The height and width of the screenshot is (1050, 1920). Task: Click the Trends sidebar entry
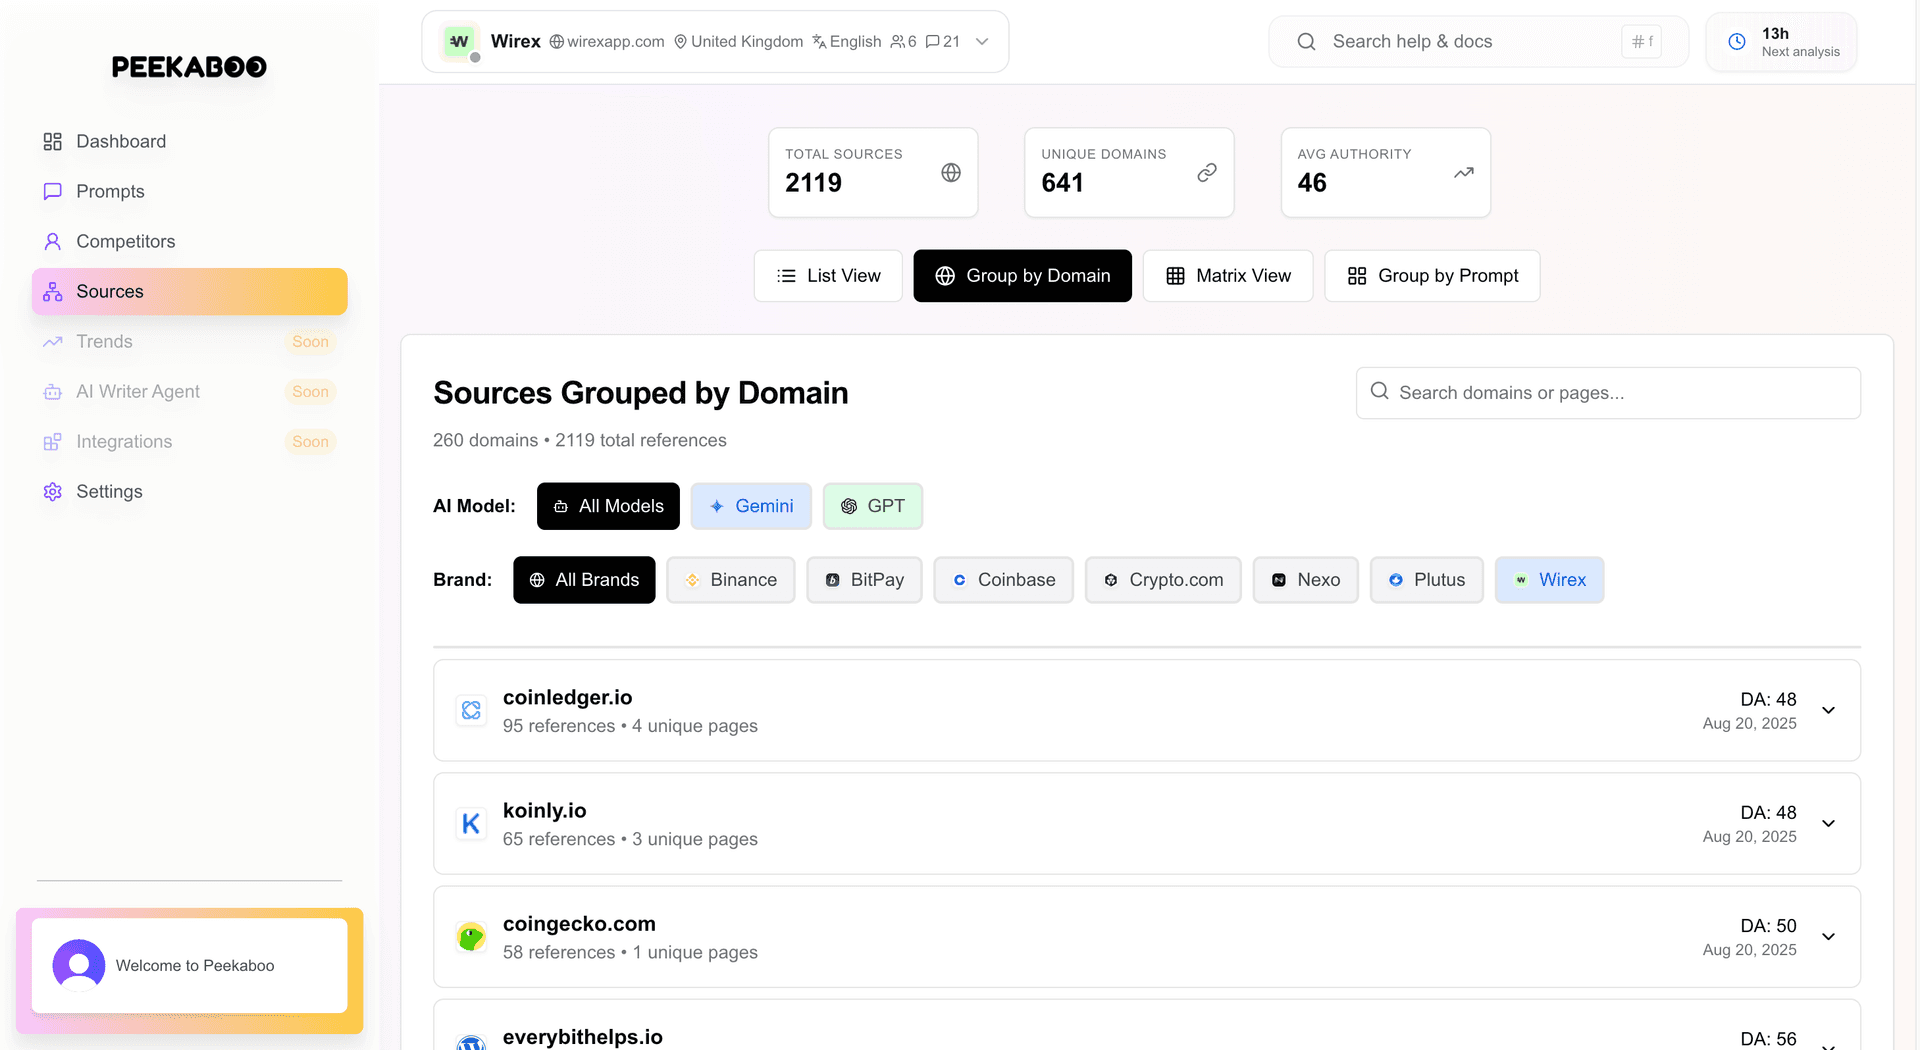(189, 341)
